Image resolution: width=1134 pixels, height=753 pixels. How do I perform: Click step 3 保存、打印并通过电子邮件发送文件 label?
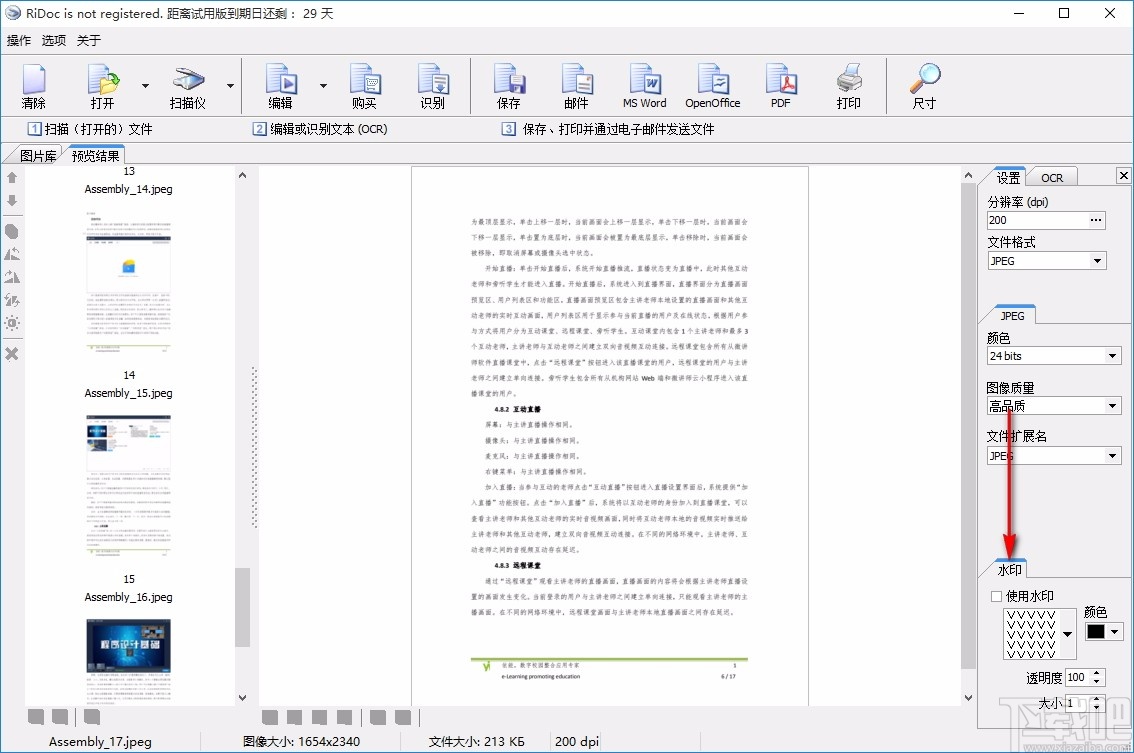[608, 129]
